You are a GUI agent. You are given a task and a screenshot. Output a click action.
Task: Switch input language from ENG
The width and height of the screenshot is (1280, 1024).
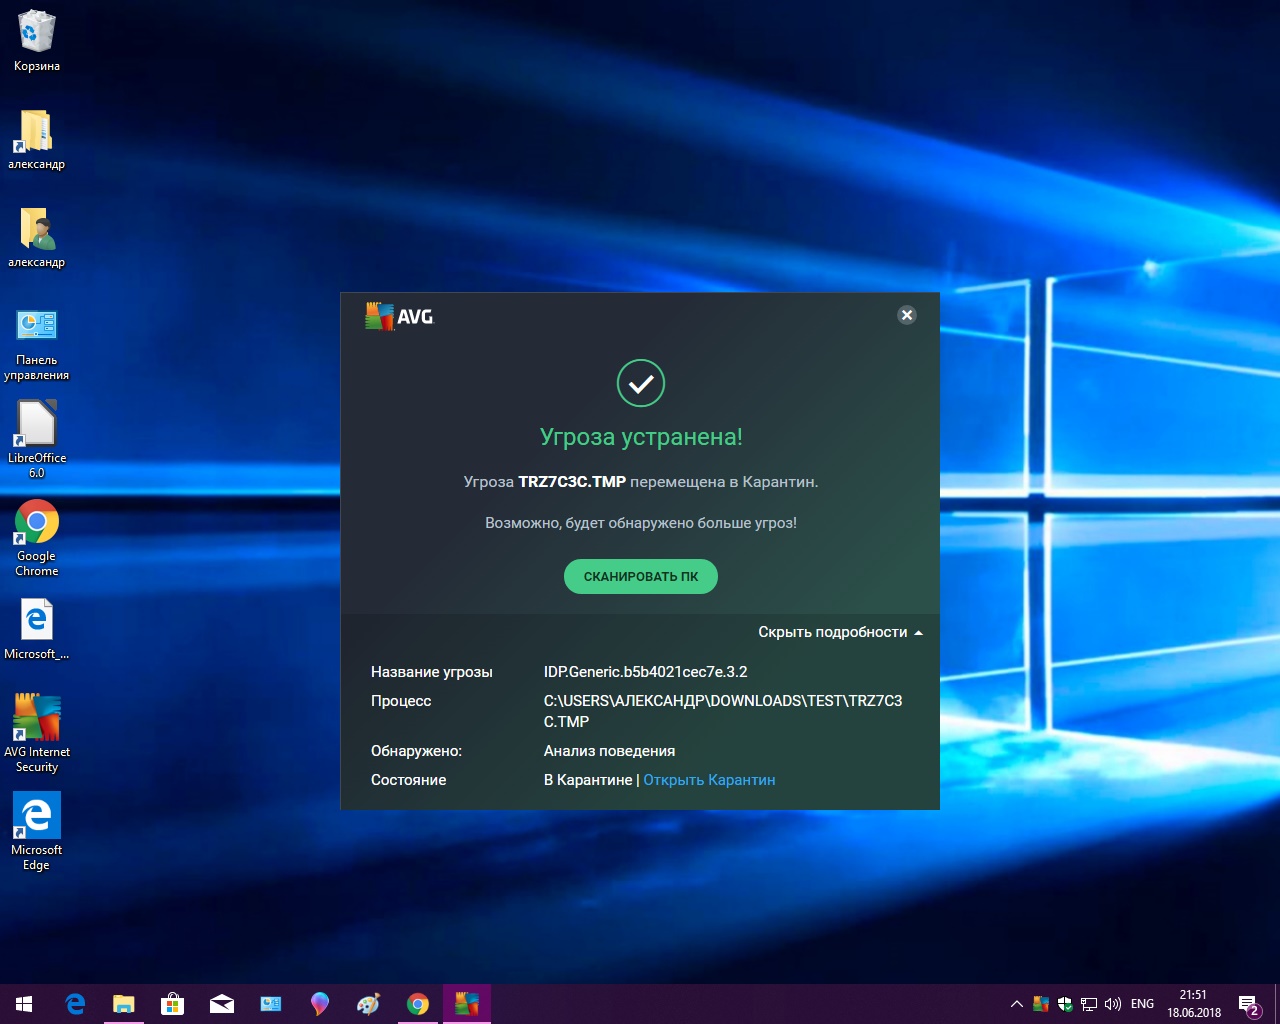[1142, 1004]
